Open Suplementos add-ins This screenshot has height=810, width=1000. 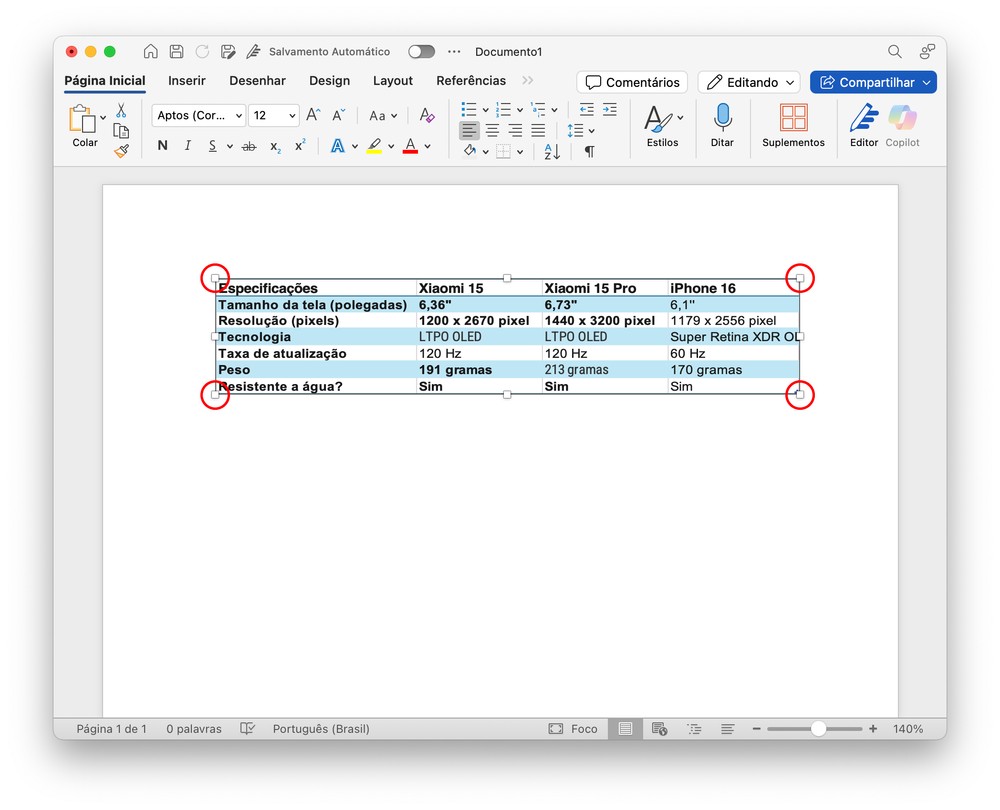pyautogui.click(x=793, y=118)
